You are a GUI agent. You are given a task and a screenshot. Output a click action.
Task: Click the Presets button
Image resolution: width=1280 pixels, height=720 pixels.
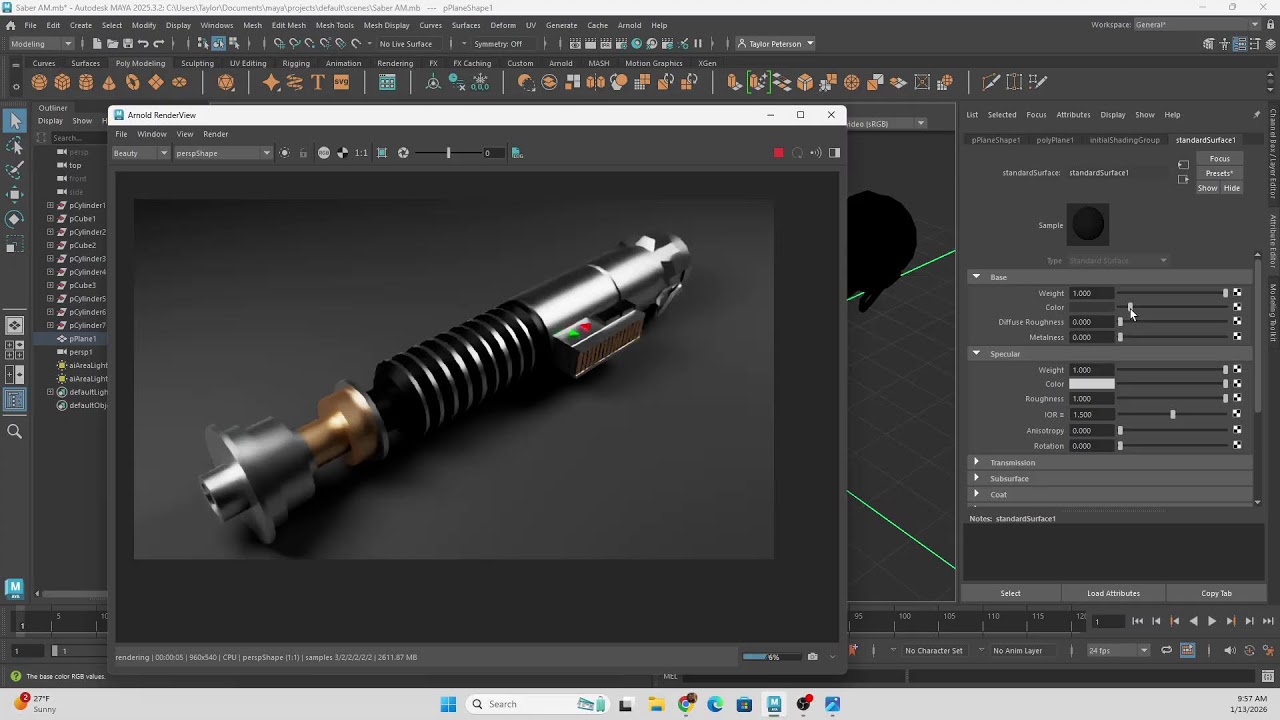pos(1219,173)
